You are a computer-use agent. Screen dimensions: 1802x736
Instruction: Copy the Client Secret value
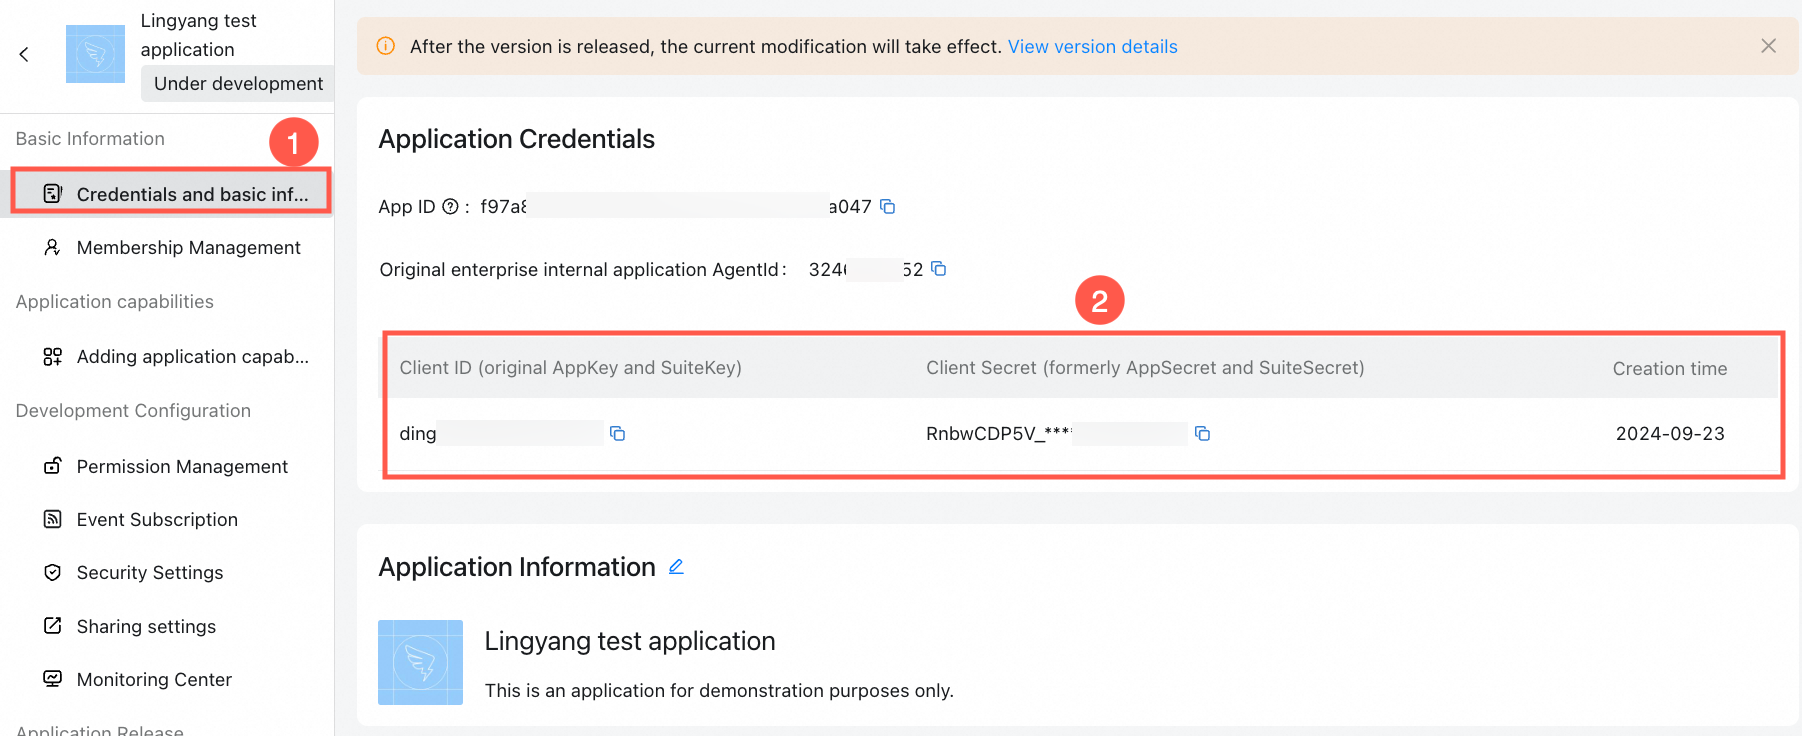(x=1202, y=433)
